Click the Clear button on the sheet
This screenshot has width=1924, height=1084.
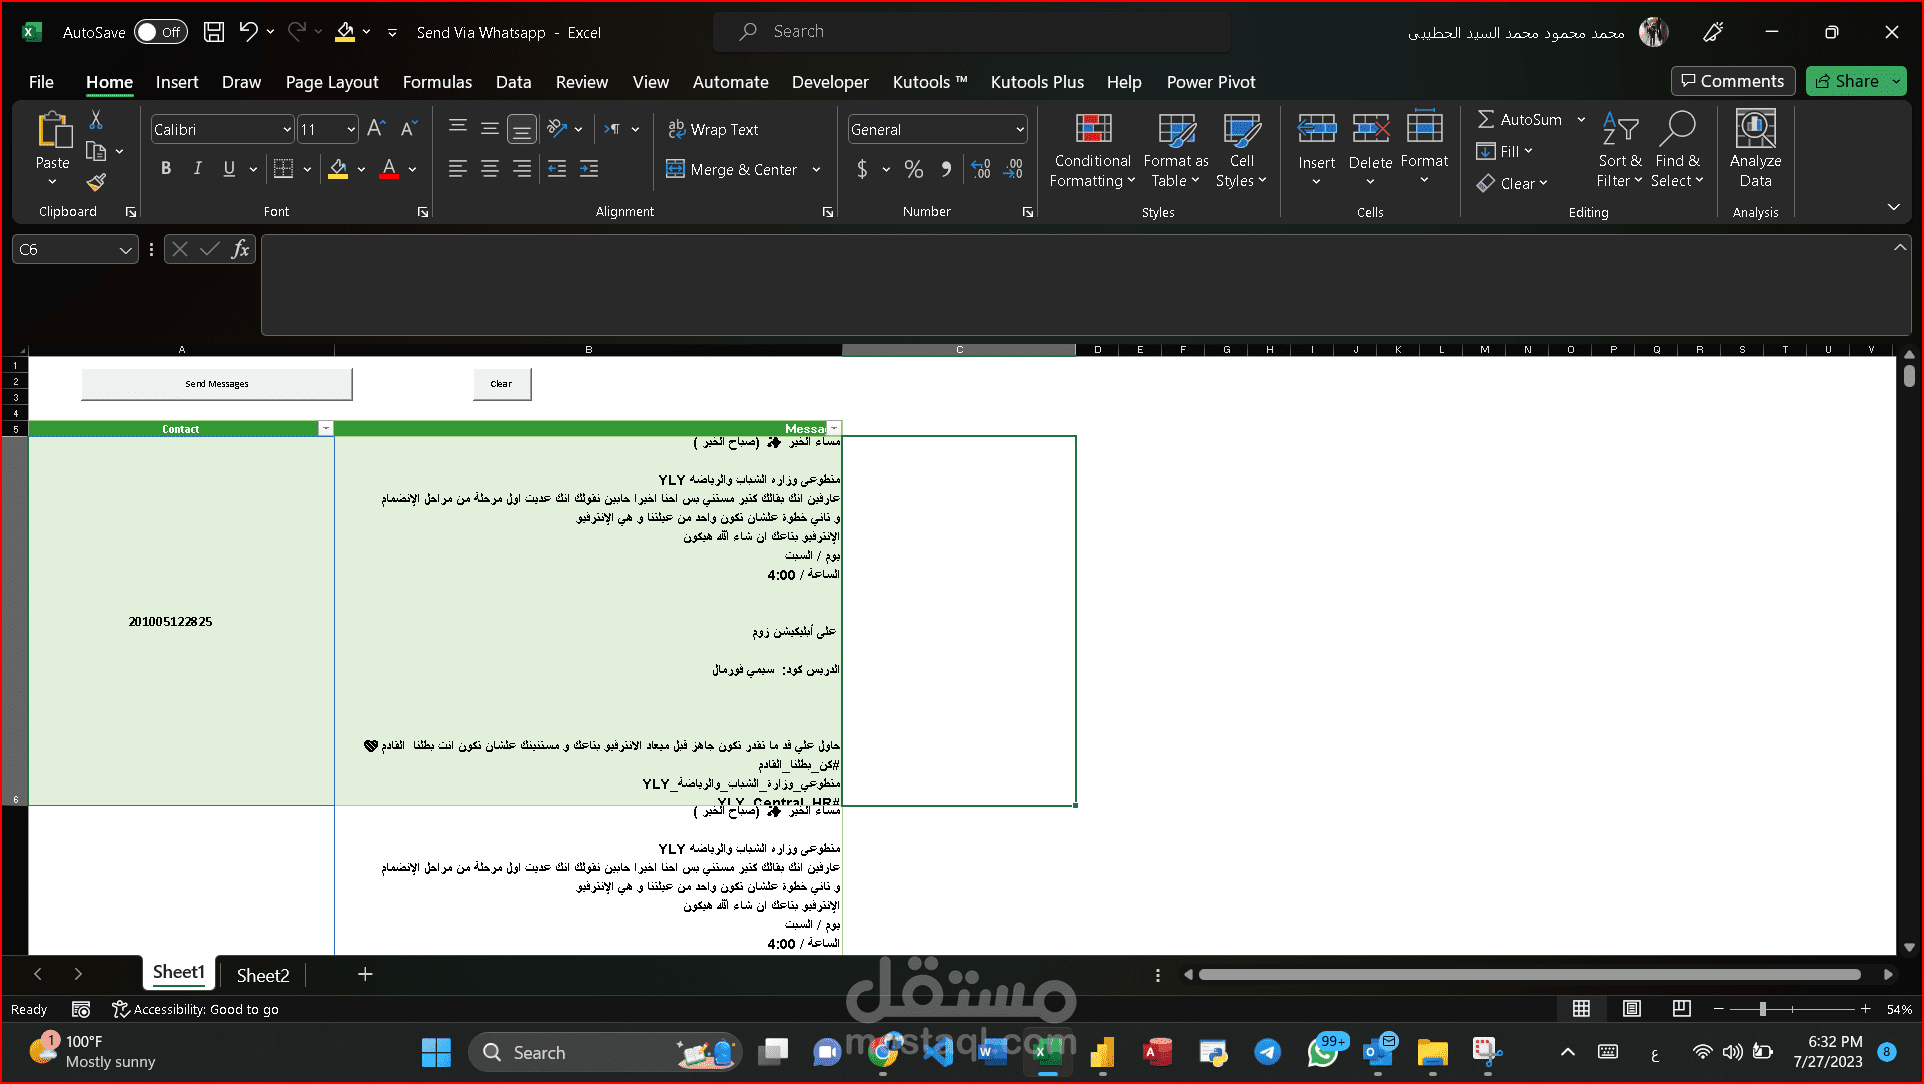coord(501,383)
